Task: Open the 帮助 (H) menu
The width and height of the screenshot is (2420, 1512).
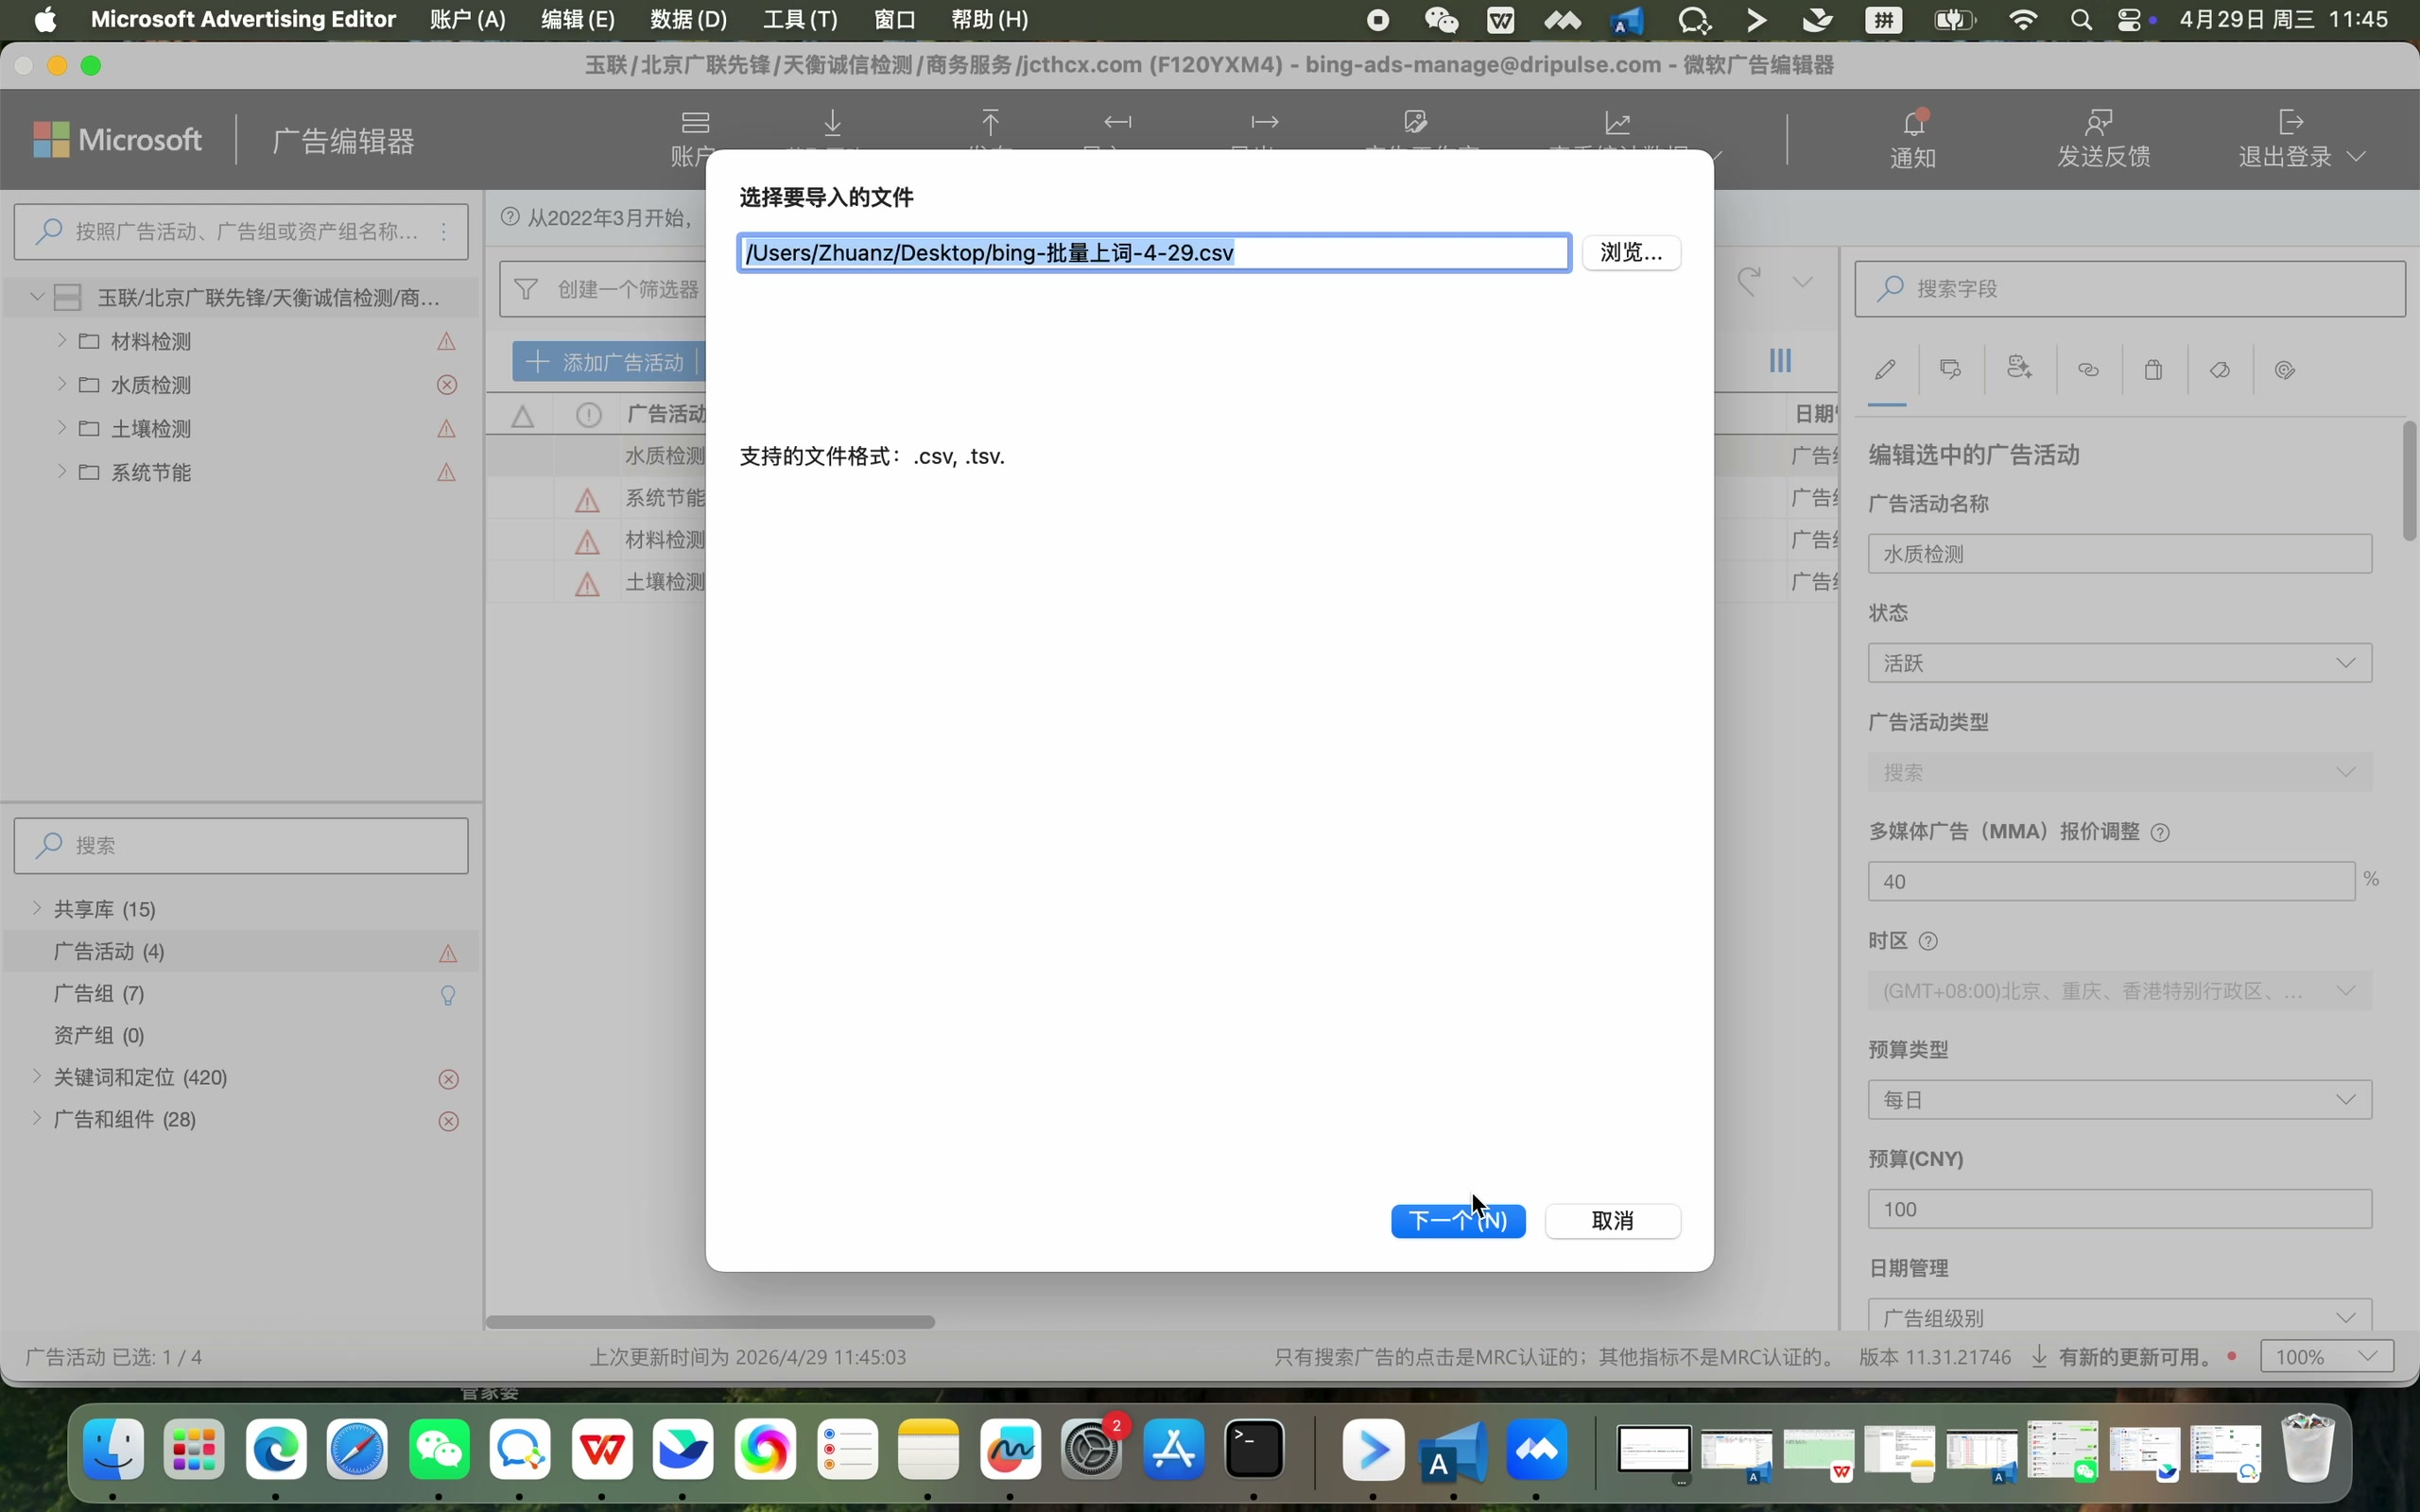Action: coord(989,20)
